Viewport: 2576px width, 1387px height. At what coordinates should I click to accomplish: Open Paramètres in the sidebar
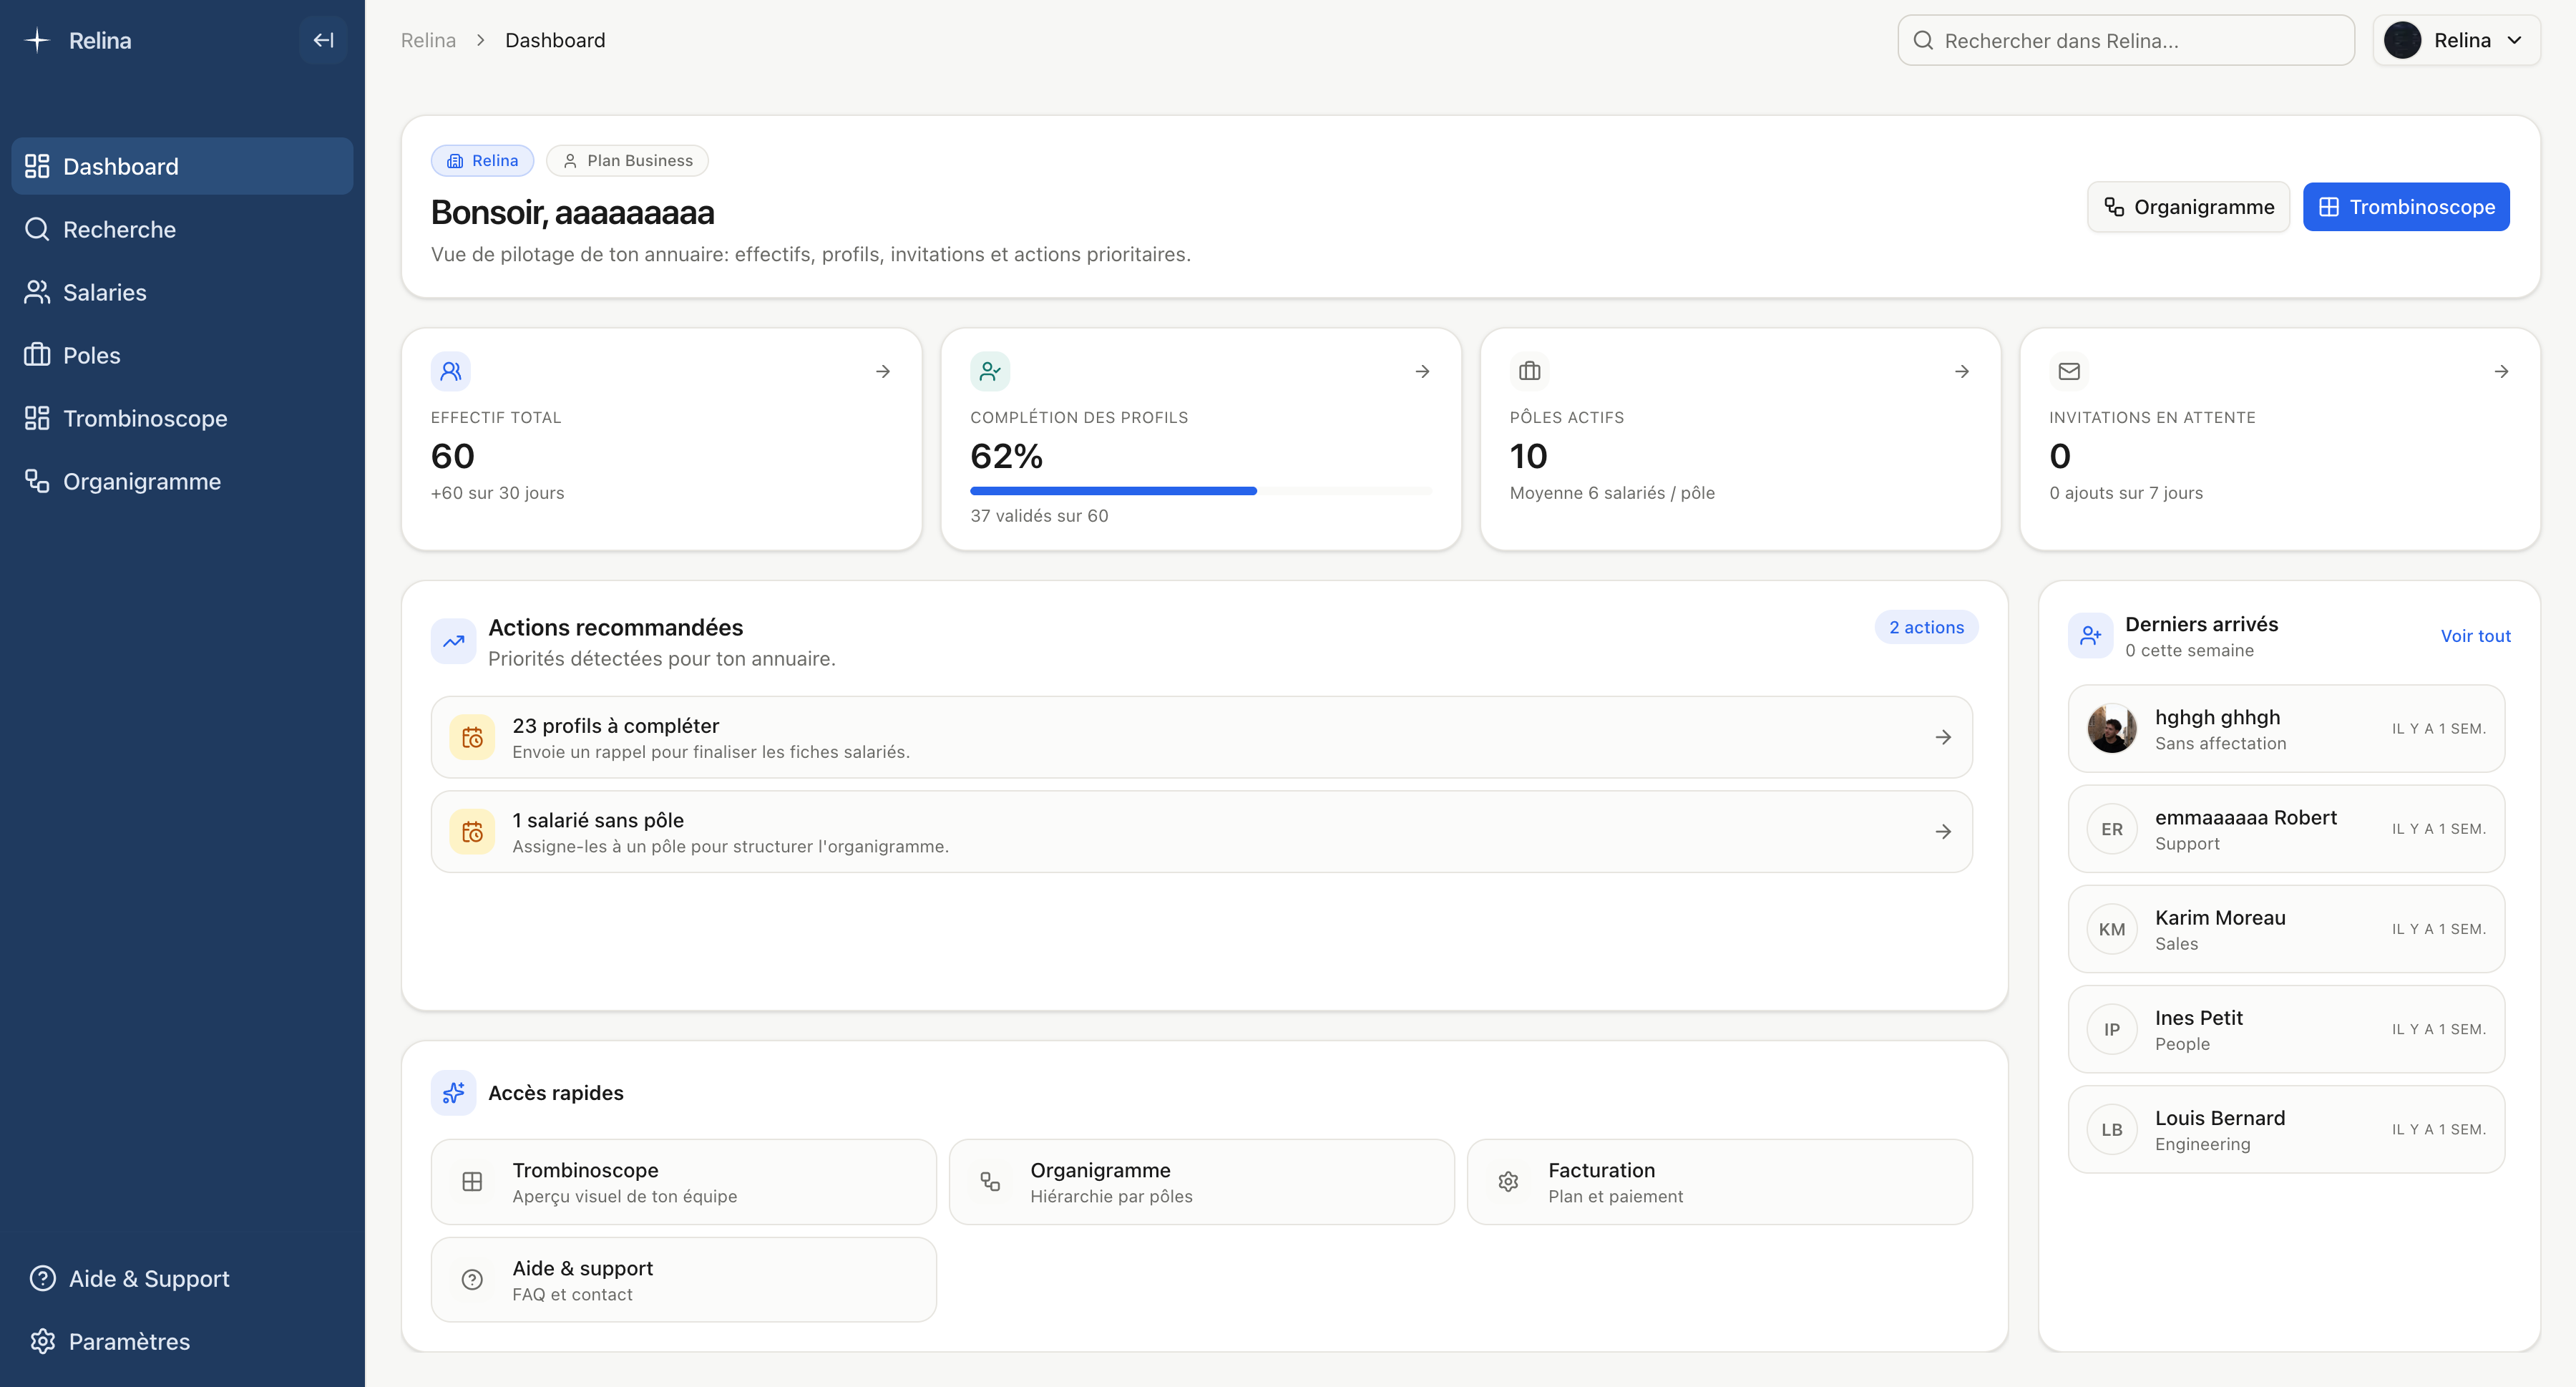coord(182,1341)
